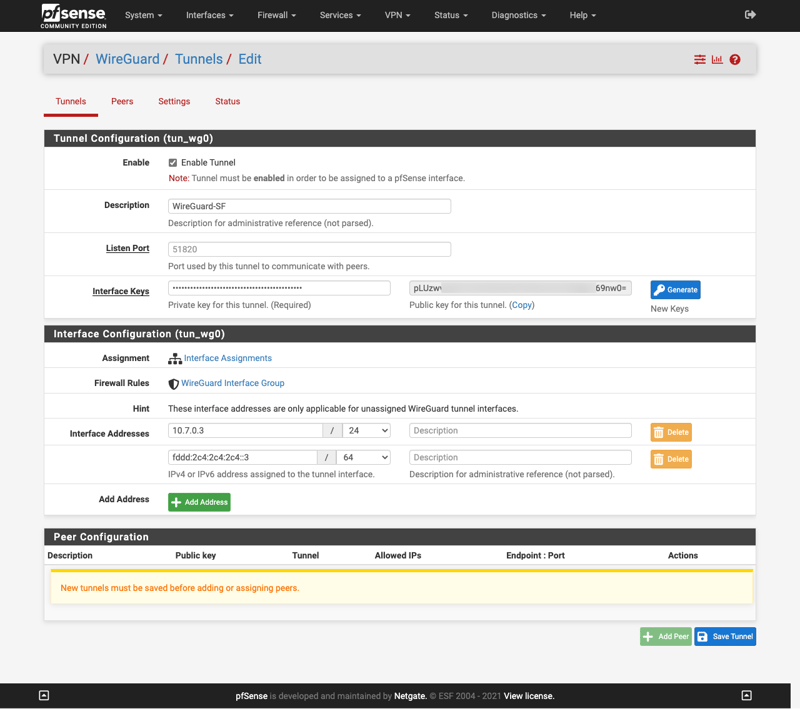This screenshot has height=709, width=800.
Task: Delete the 10.7.0.3 interface address
Action: 671,432
